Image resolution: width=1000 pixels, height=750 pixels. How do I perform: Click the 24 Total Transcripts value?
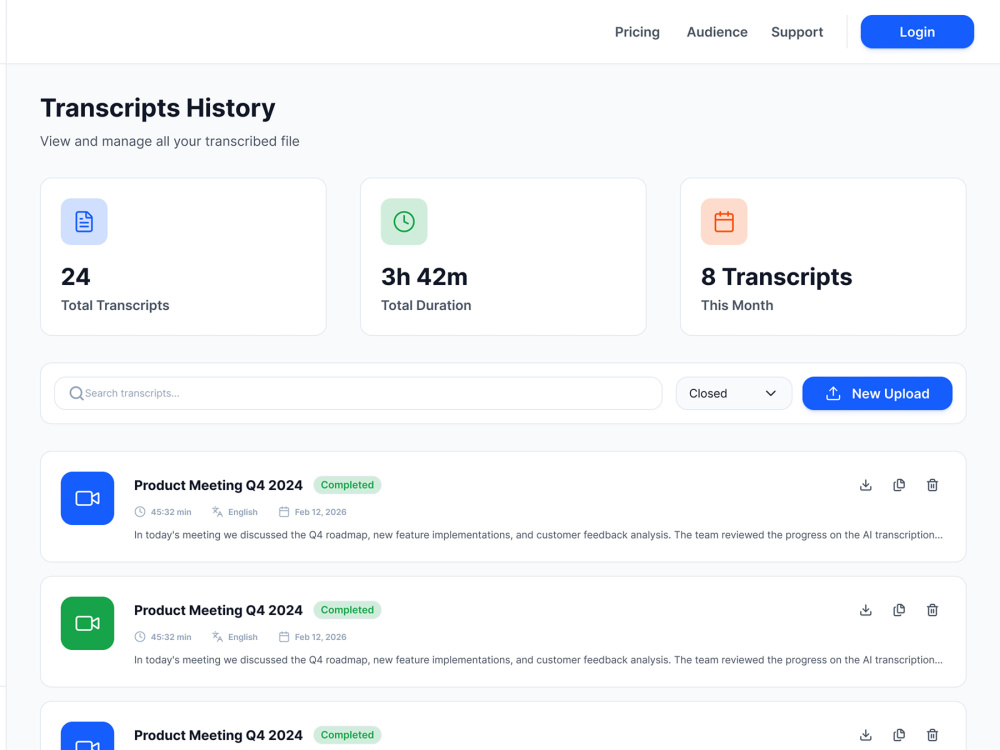point(76,277)
